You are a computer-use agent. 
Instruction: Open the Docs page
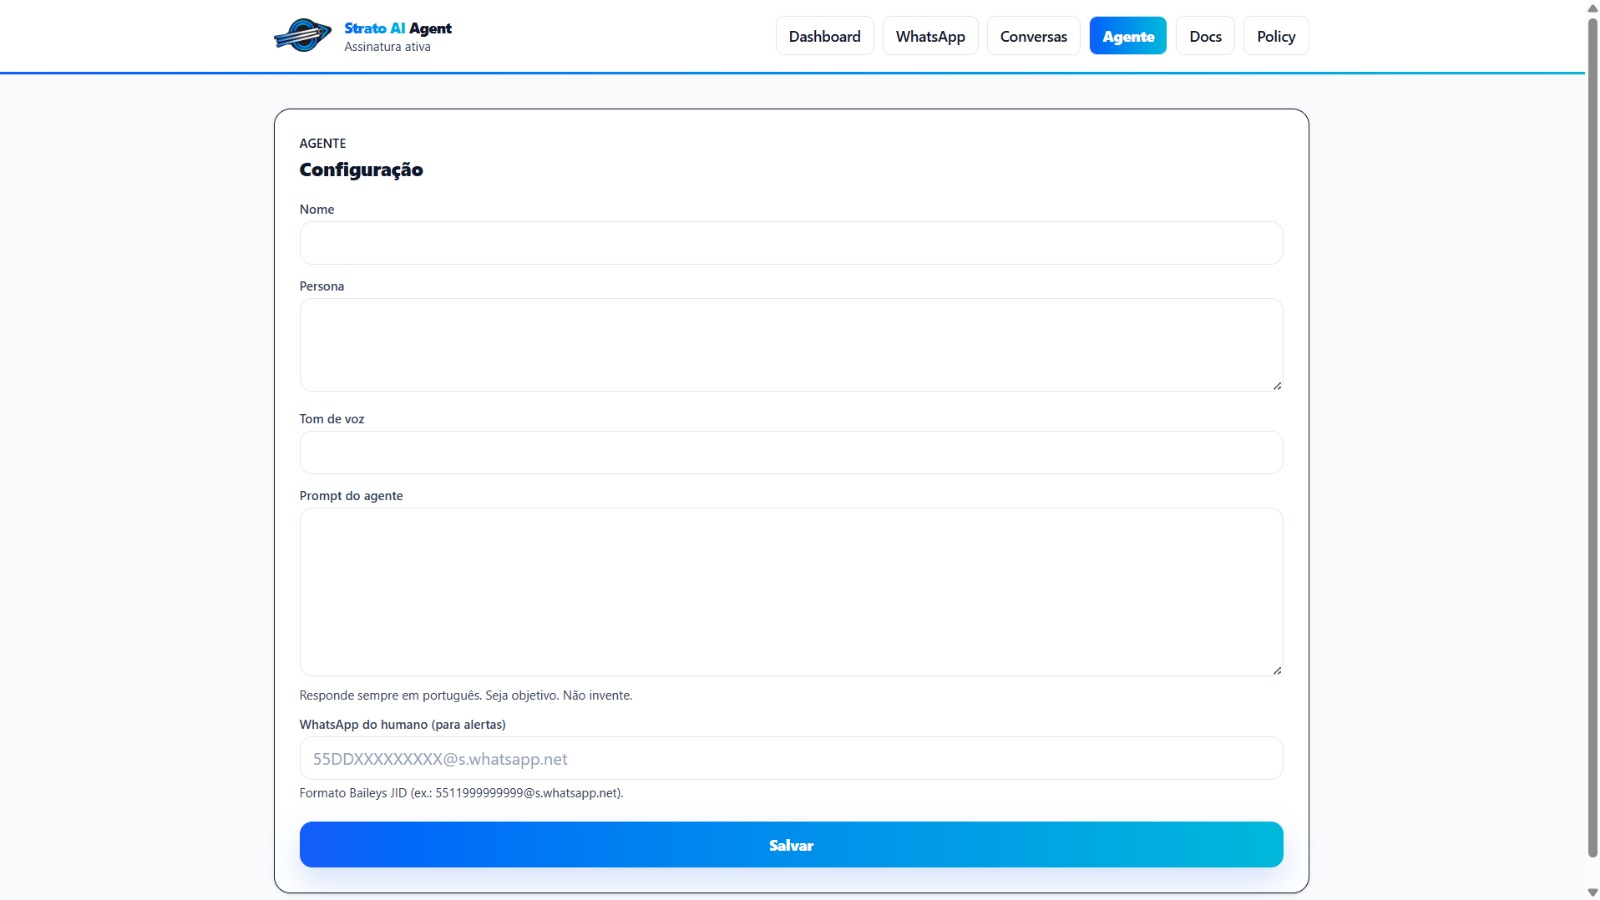tap(1205, 36)
